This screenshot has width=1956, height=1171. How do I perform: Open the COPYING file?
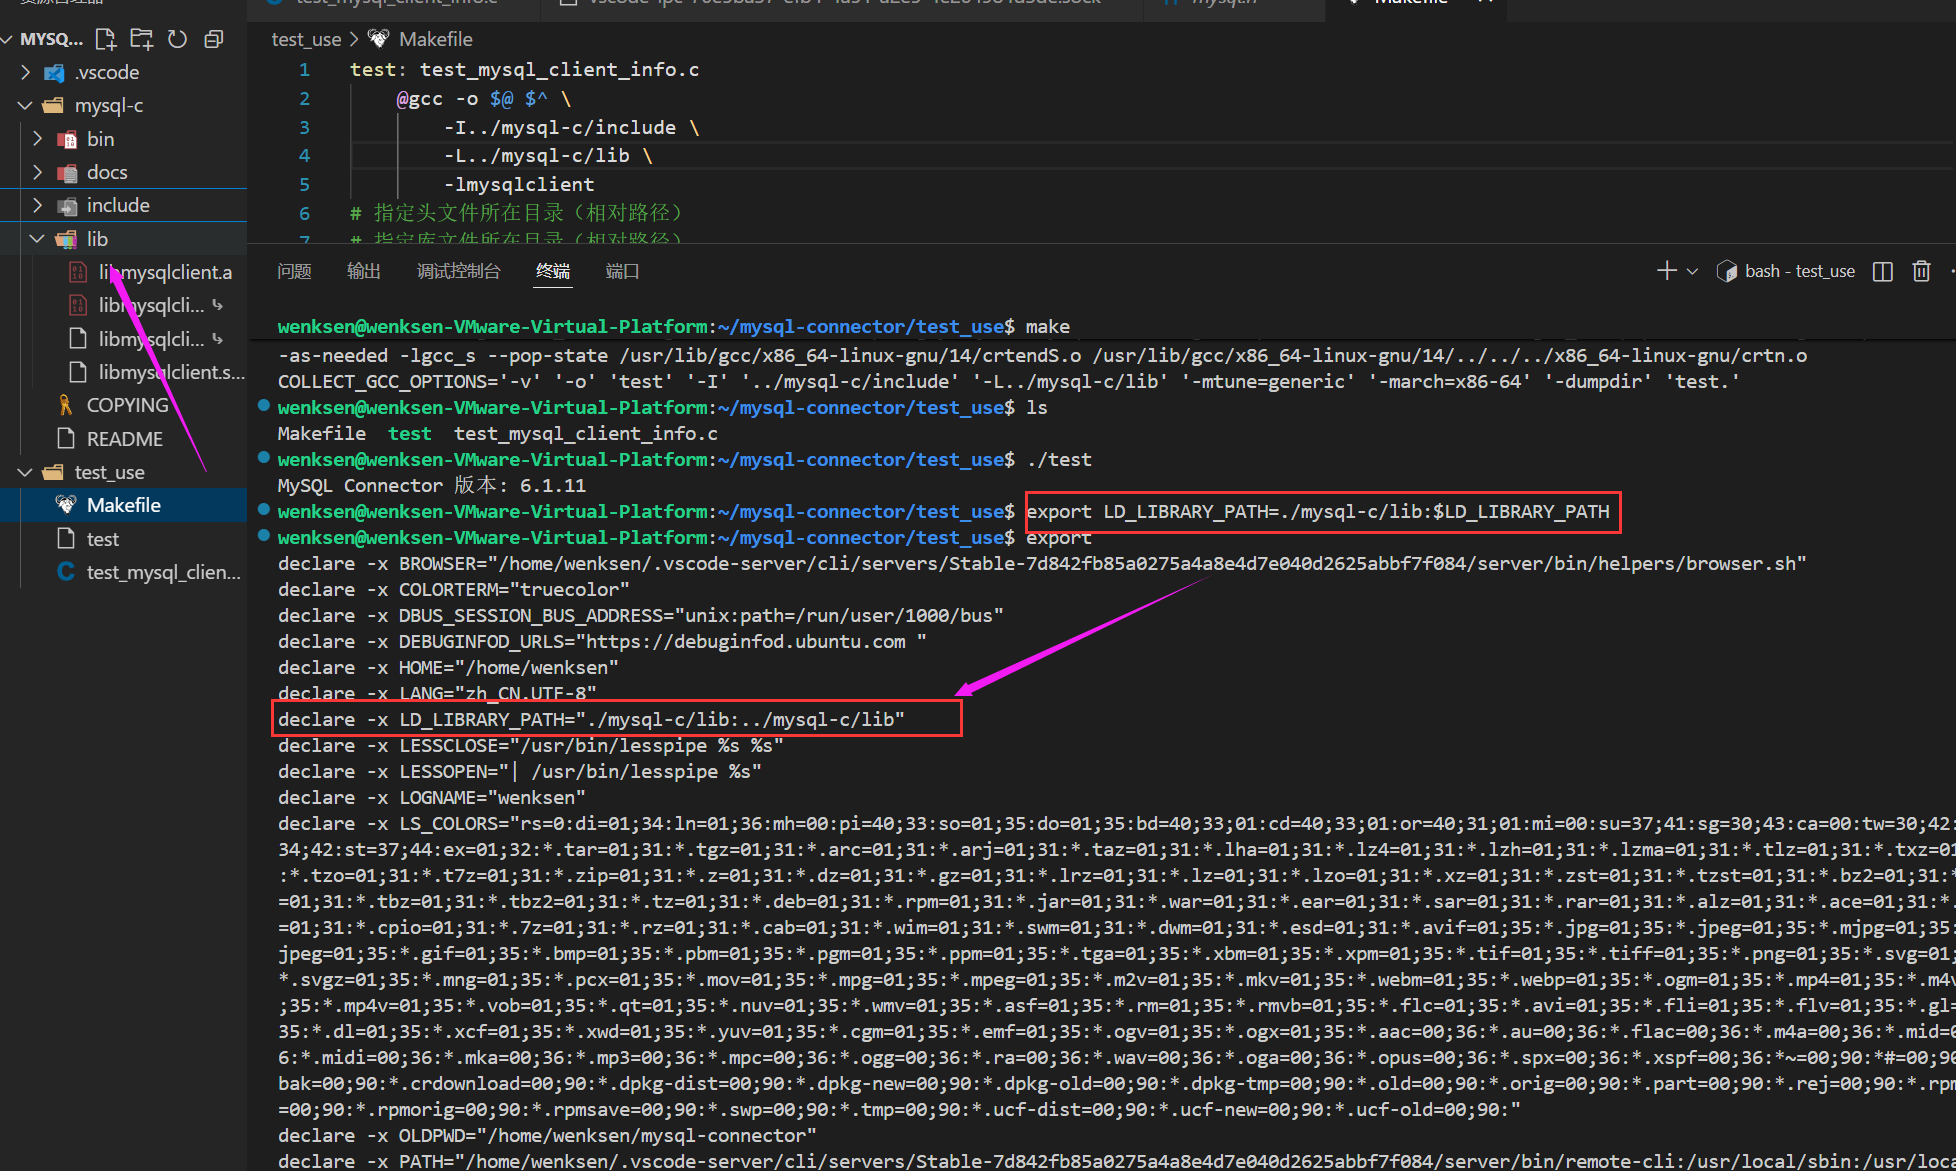pyautogui.click(x=127, y=405)
